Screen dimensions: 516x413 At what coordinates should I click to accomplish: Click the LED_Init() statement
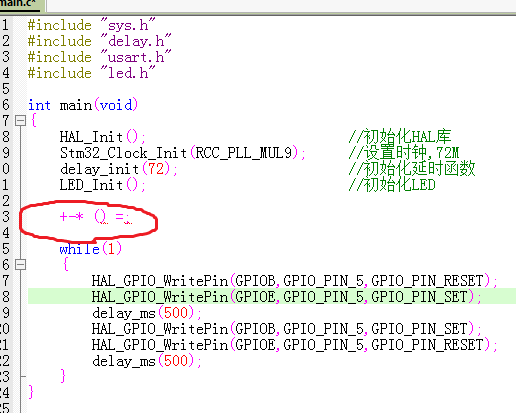point(103,185)
